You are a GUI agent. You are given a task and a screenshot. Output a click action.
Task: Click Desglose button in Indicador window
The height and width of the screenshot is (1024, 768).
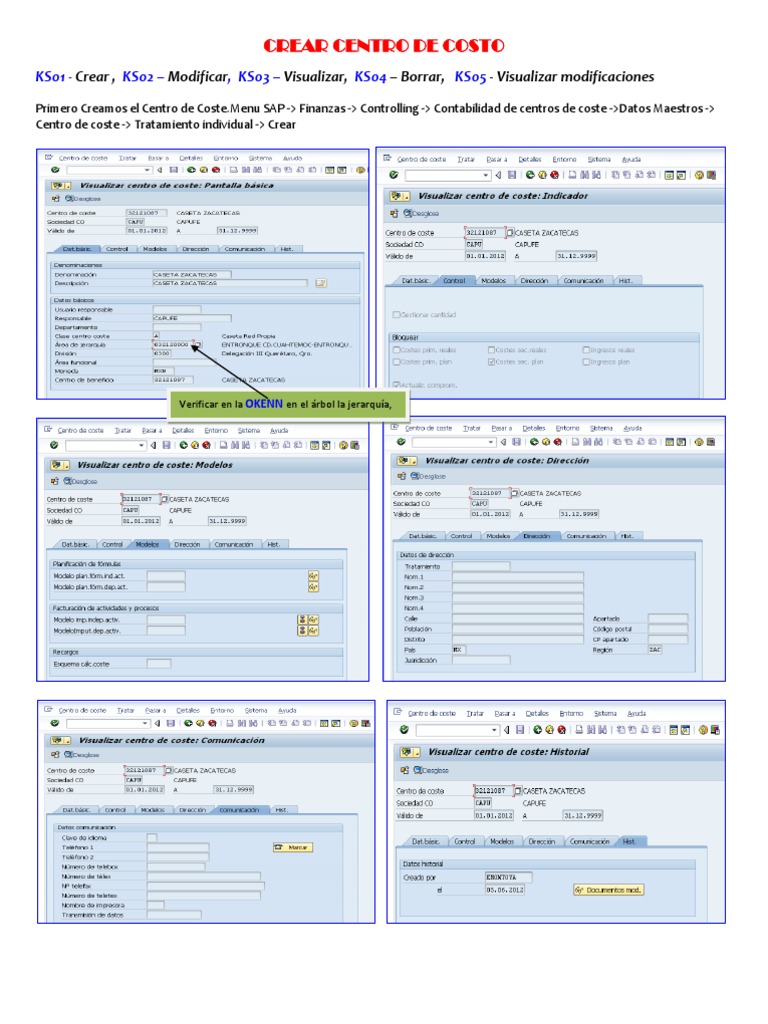tap(421, 214)
